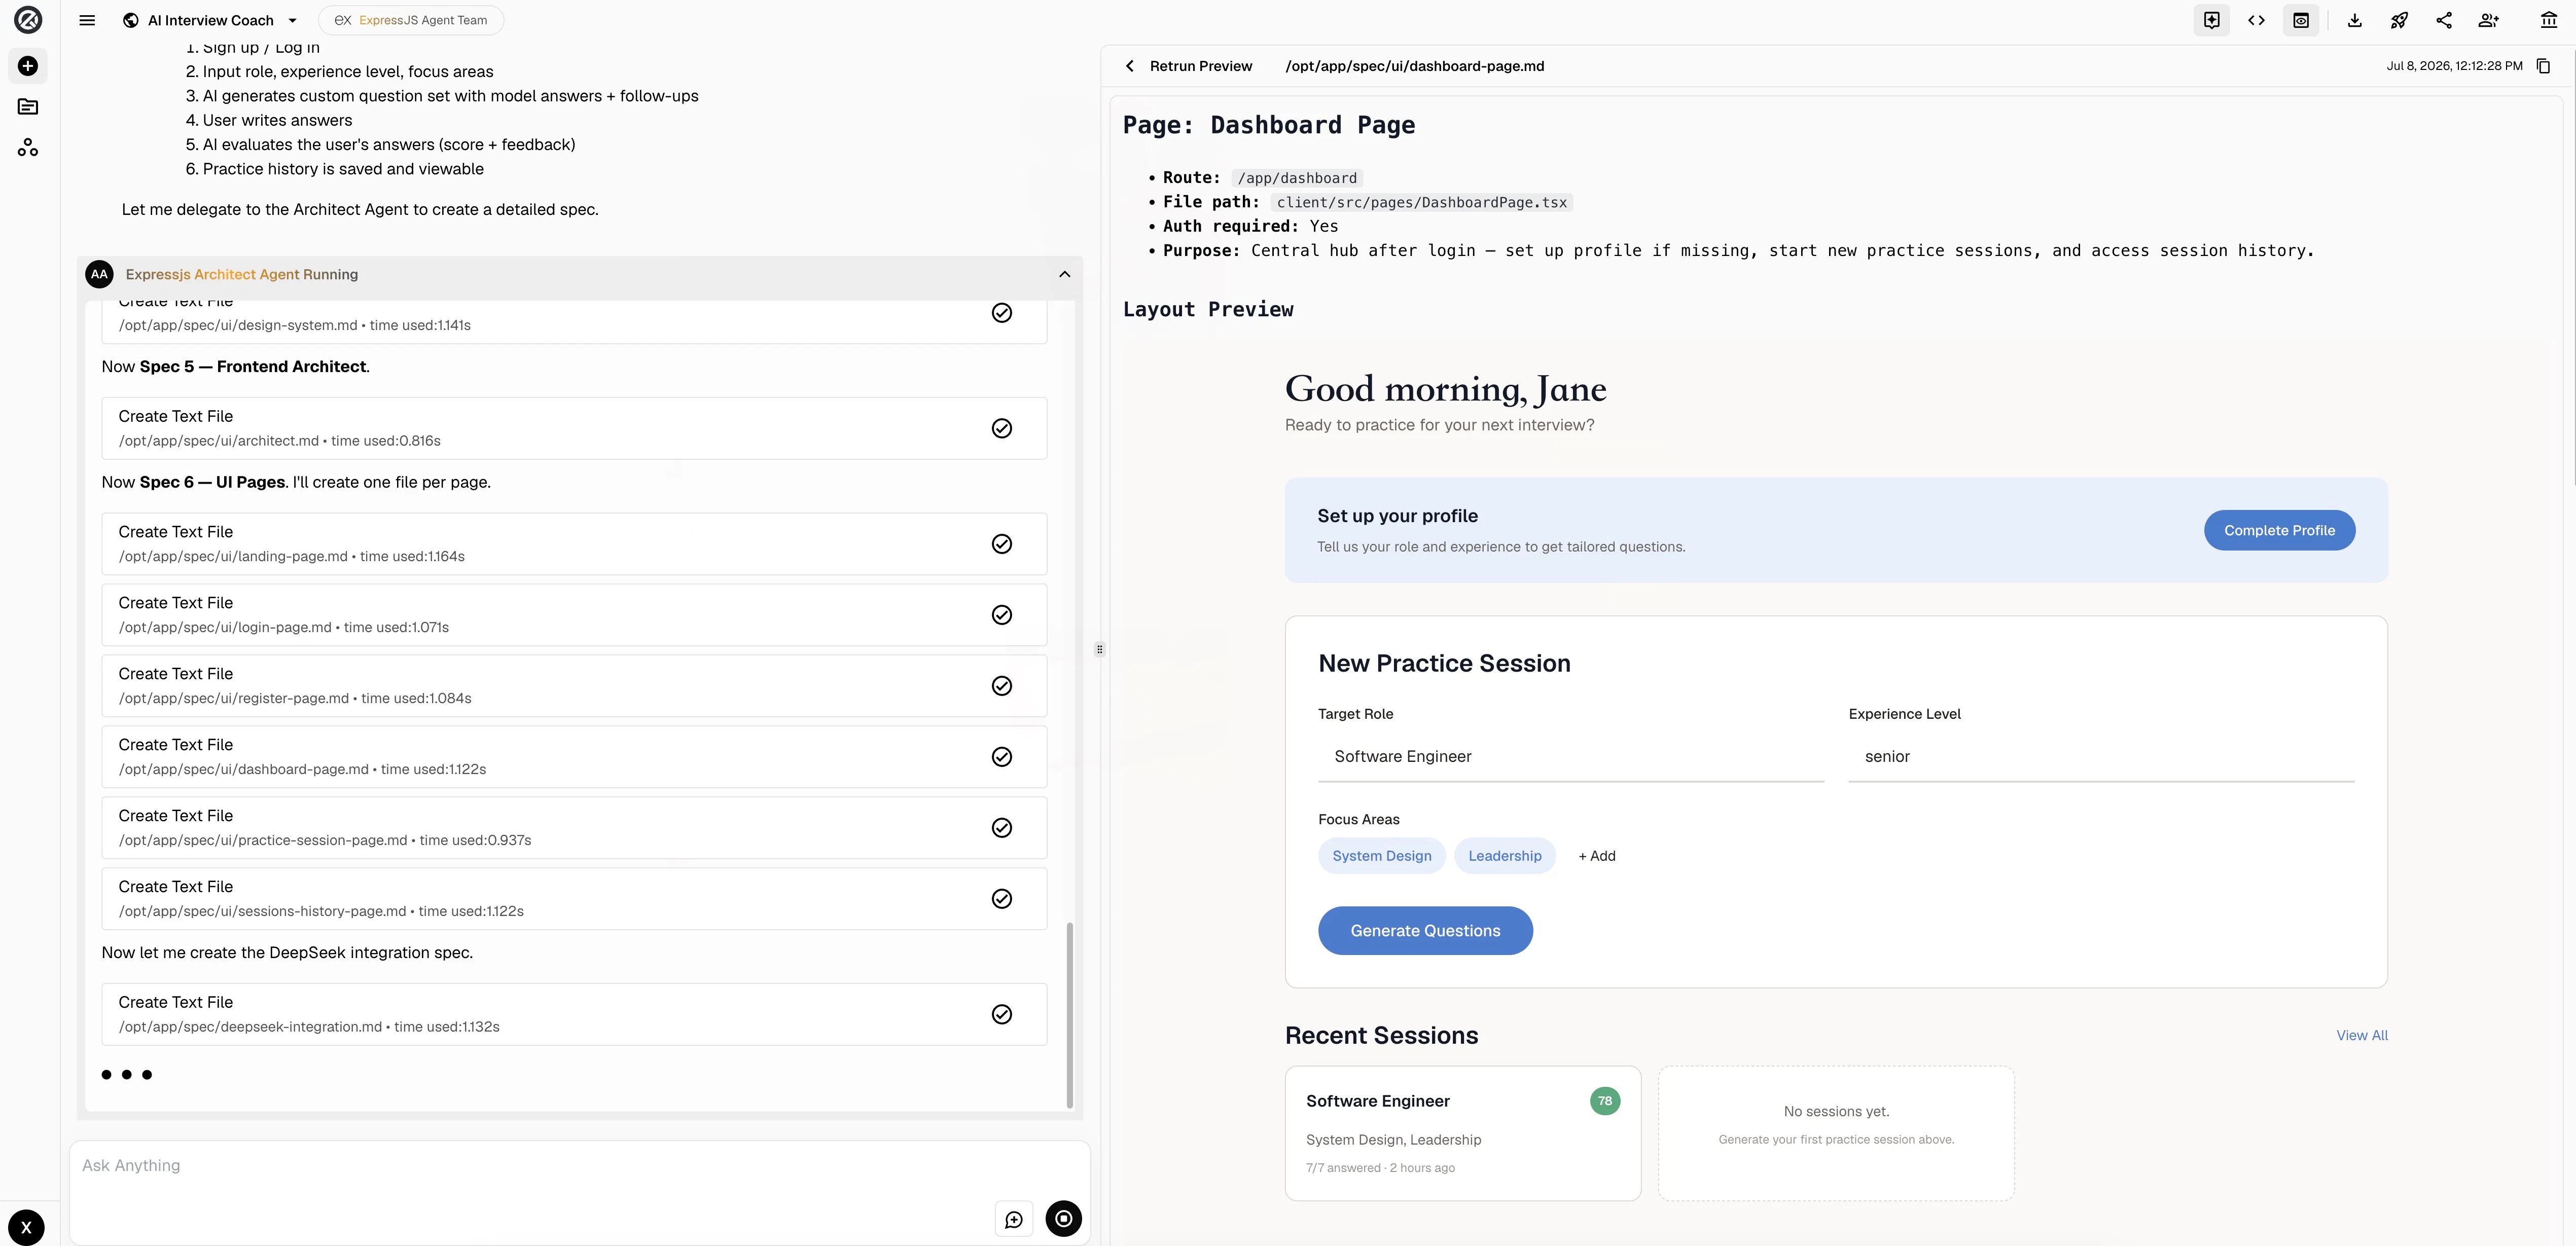
Task: Open the login-page.md Create Text File row
Action: pyautogui.click(x=574, y=615)
